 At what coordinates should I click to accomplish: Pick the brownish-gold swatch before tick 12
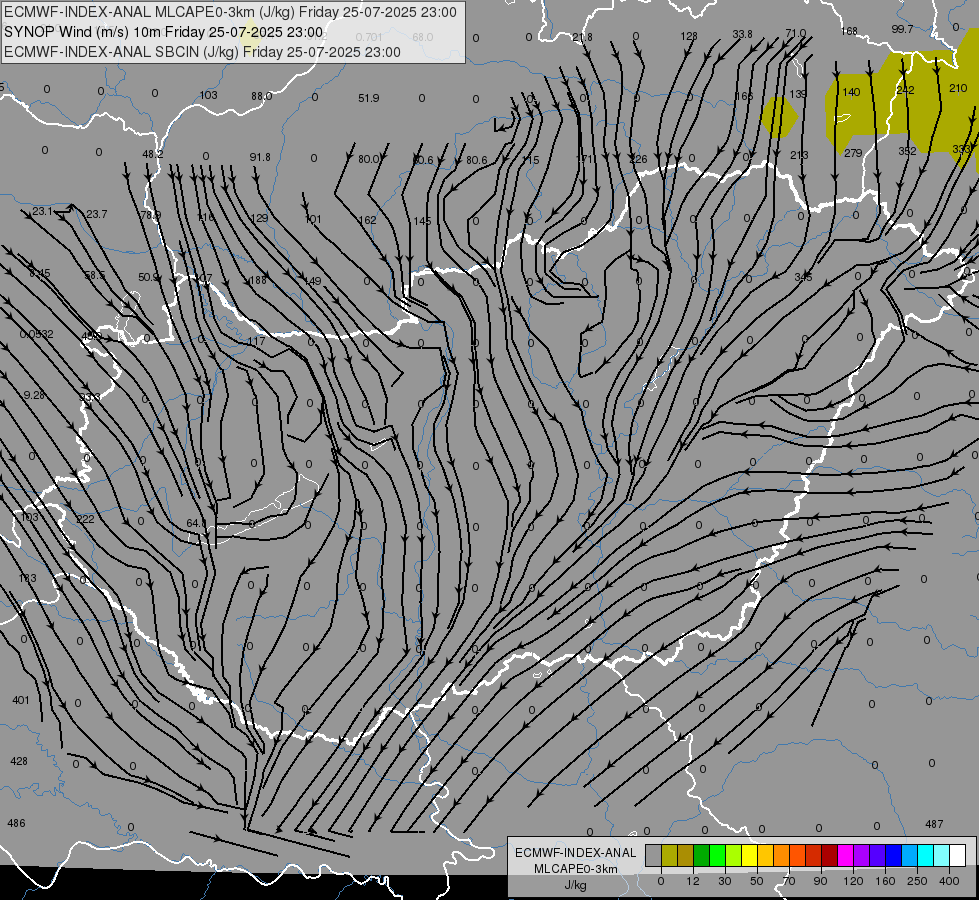686,855
